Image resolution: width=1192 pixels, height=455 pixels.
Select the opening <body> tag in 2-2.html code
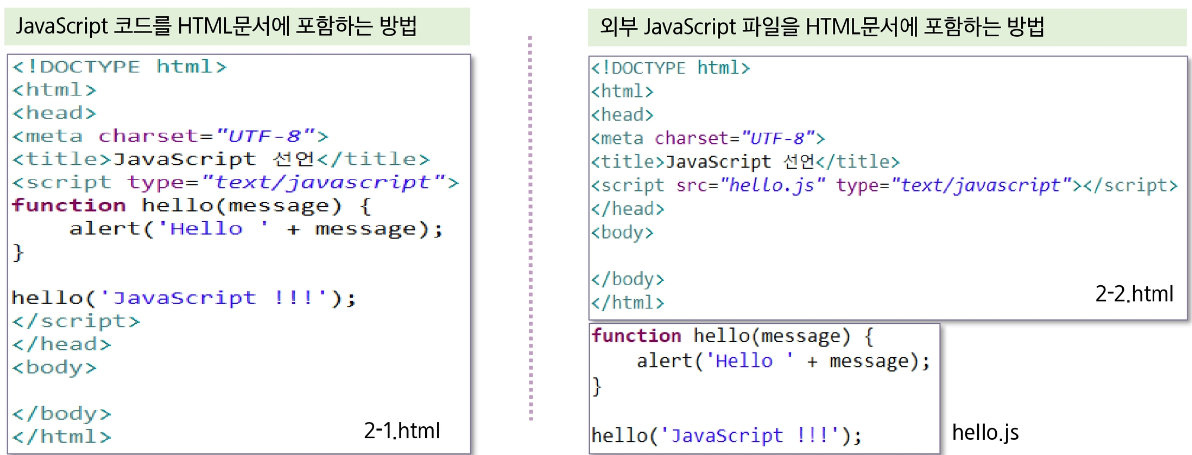pyautogui.click(x=623, y=232)
